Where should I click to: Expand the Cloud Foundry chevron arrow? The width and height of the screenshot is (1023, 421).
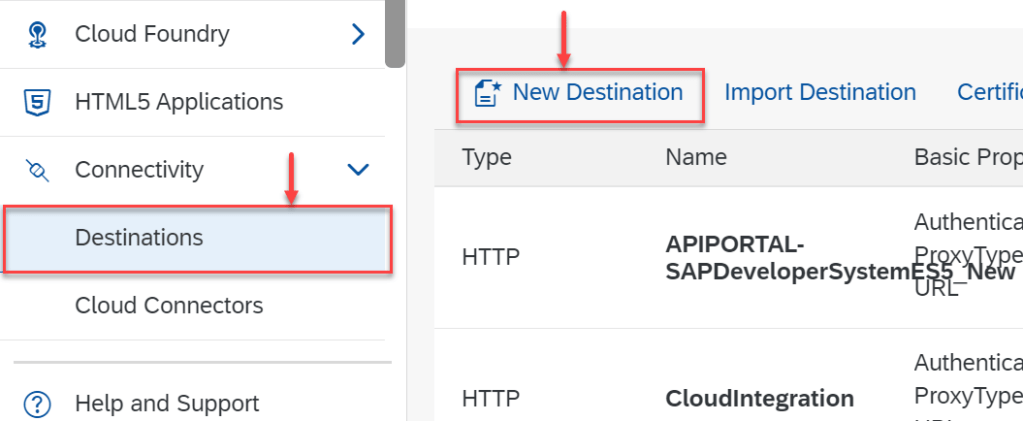359,34
